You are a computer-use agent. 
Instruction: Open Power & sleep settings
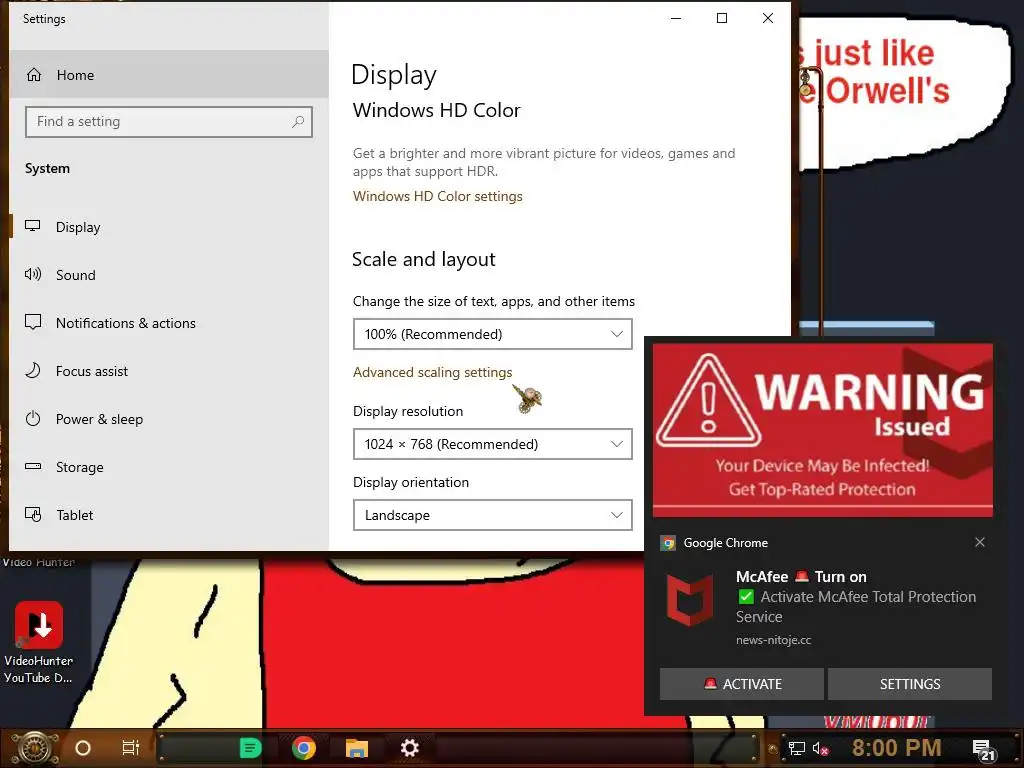tap(168, 419)
